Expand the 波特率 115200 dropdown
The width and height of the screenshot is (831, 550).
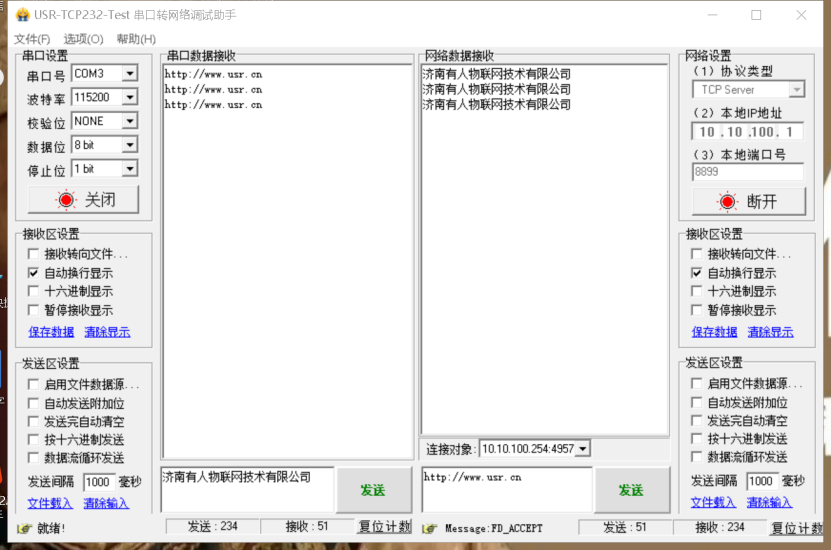[x=129, y=98]
